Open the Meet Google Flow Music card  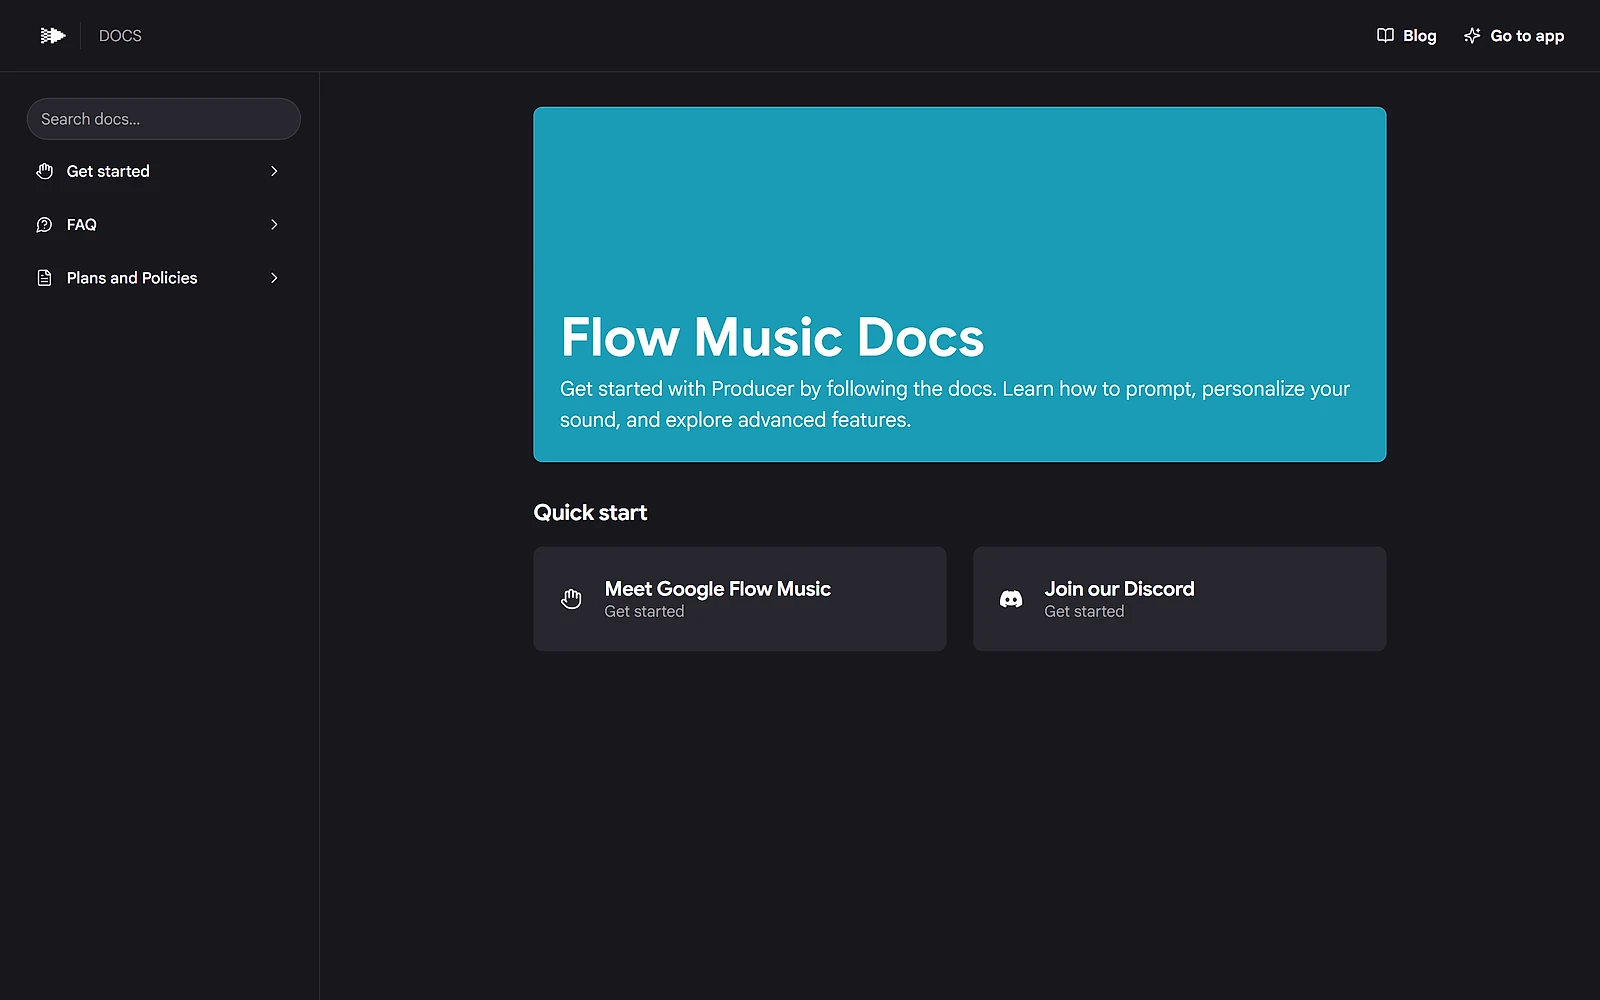(x=740, y=599)
